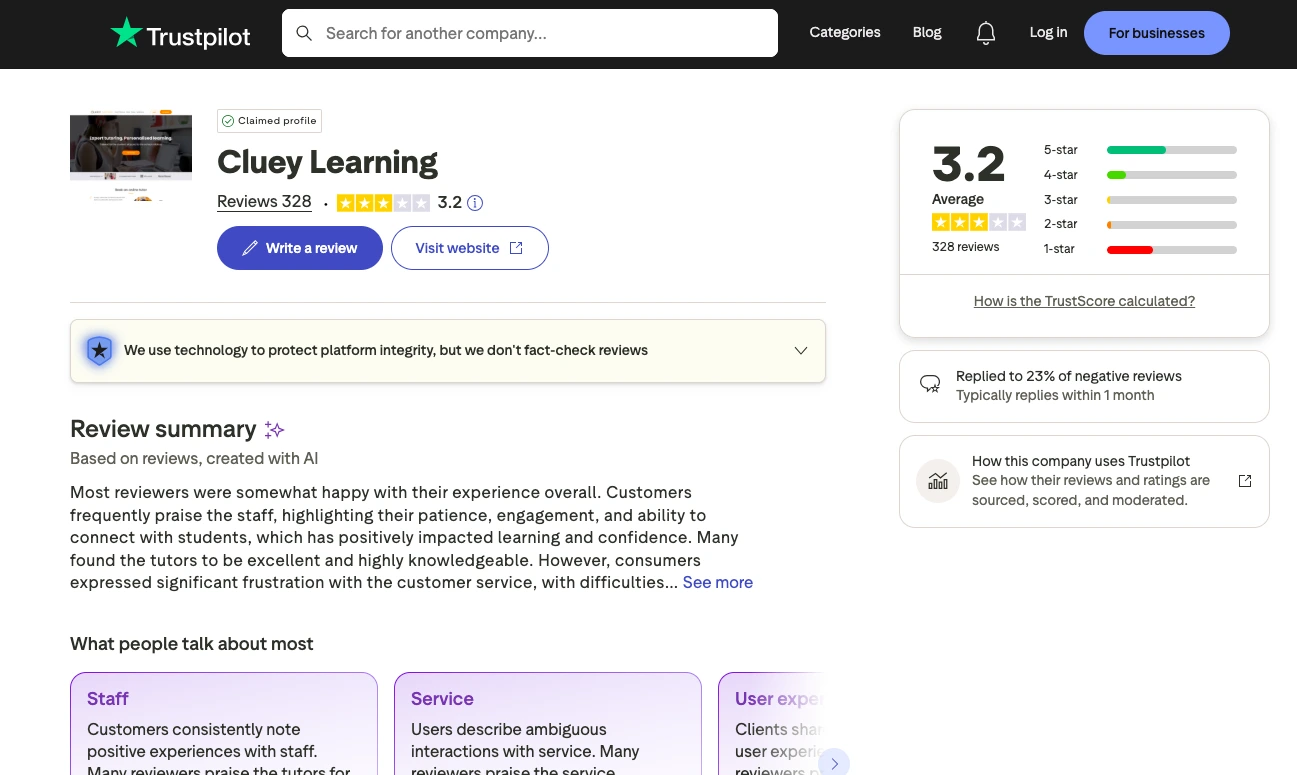Image resolution: width=1297 pixels, height=775 pixels.
Task: Click the Reviews 328 link
Action: (264, 201)
